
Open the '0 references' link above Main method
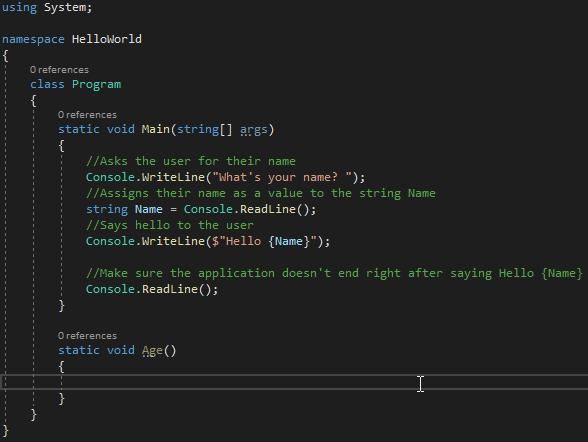(x=87, y=115)
